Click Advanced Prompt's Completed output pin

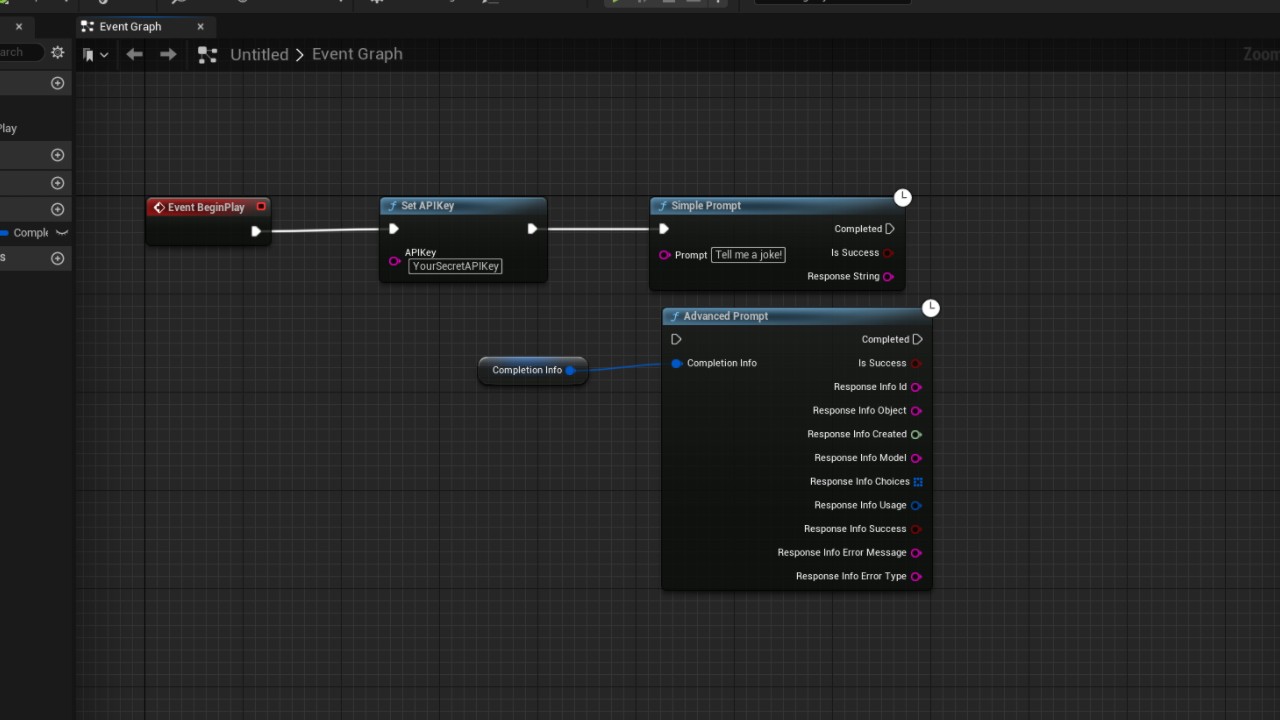pos(918,340)
